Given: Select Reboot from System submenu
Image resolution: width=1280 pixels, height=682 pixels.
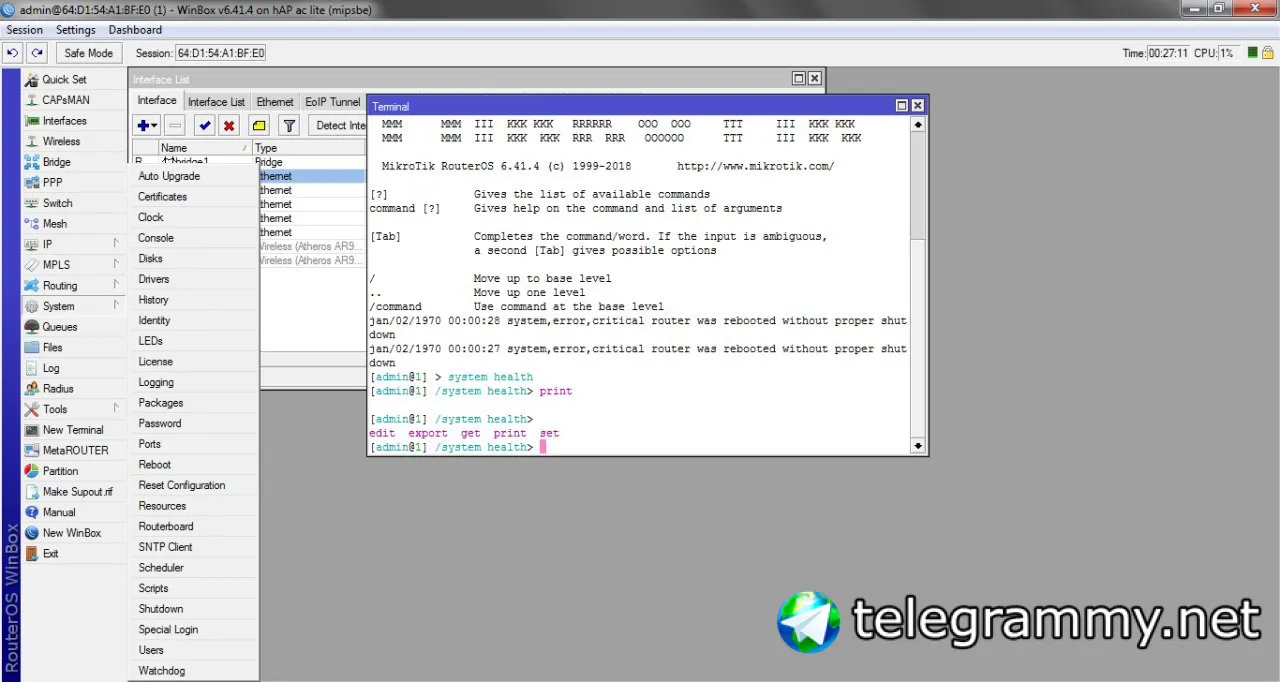Looking at the screenshot, I should [194, 465].
